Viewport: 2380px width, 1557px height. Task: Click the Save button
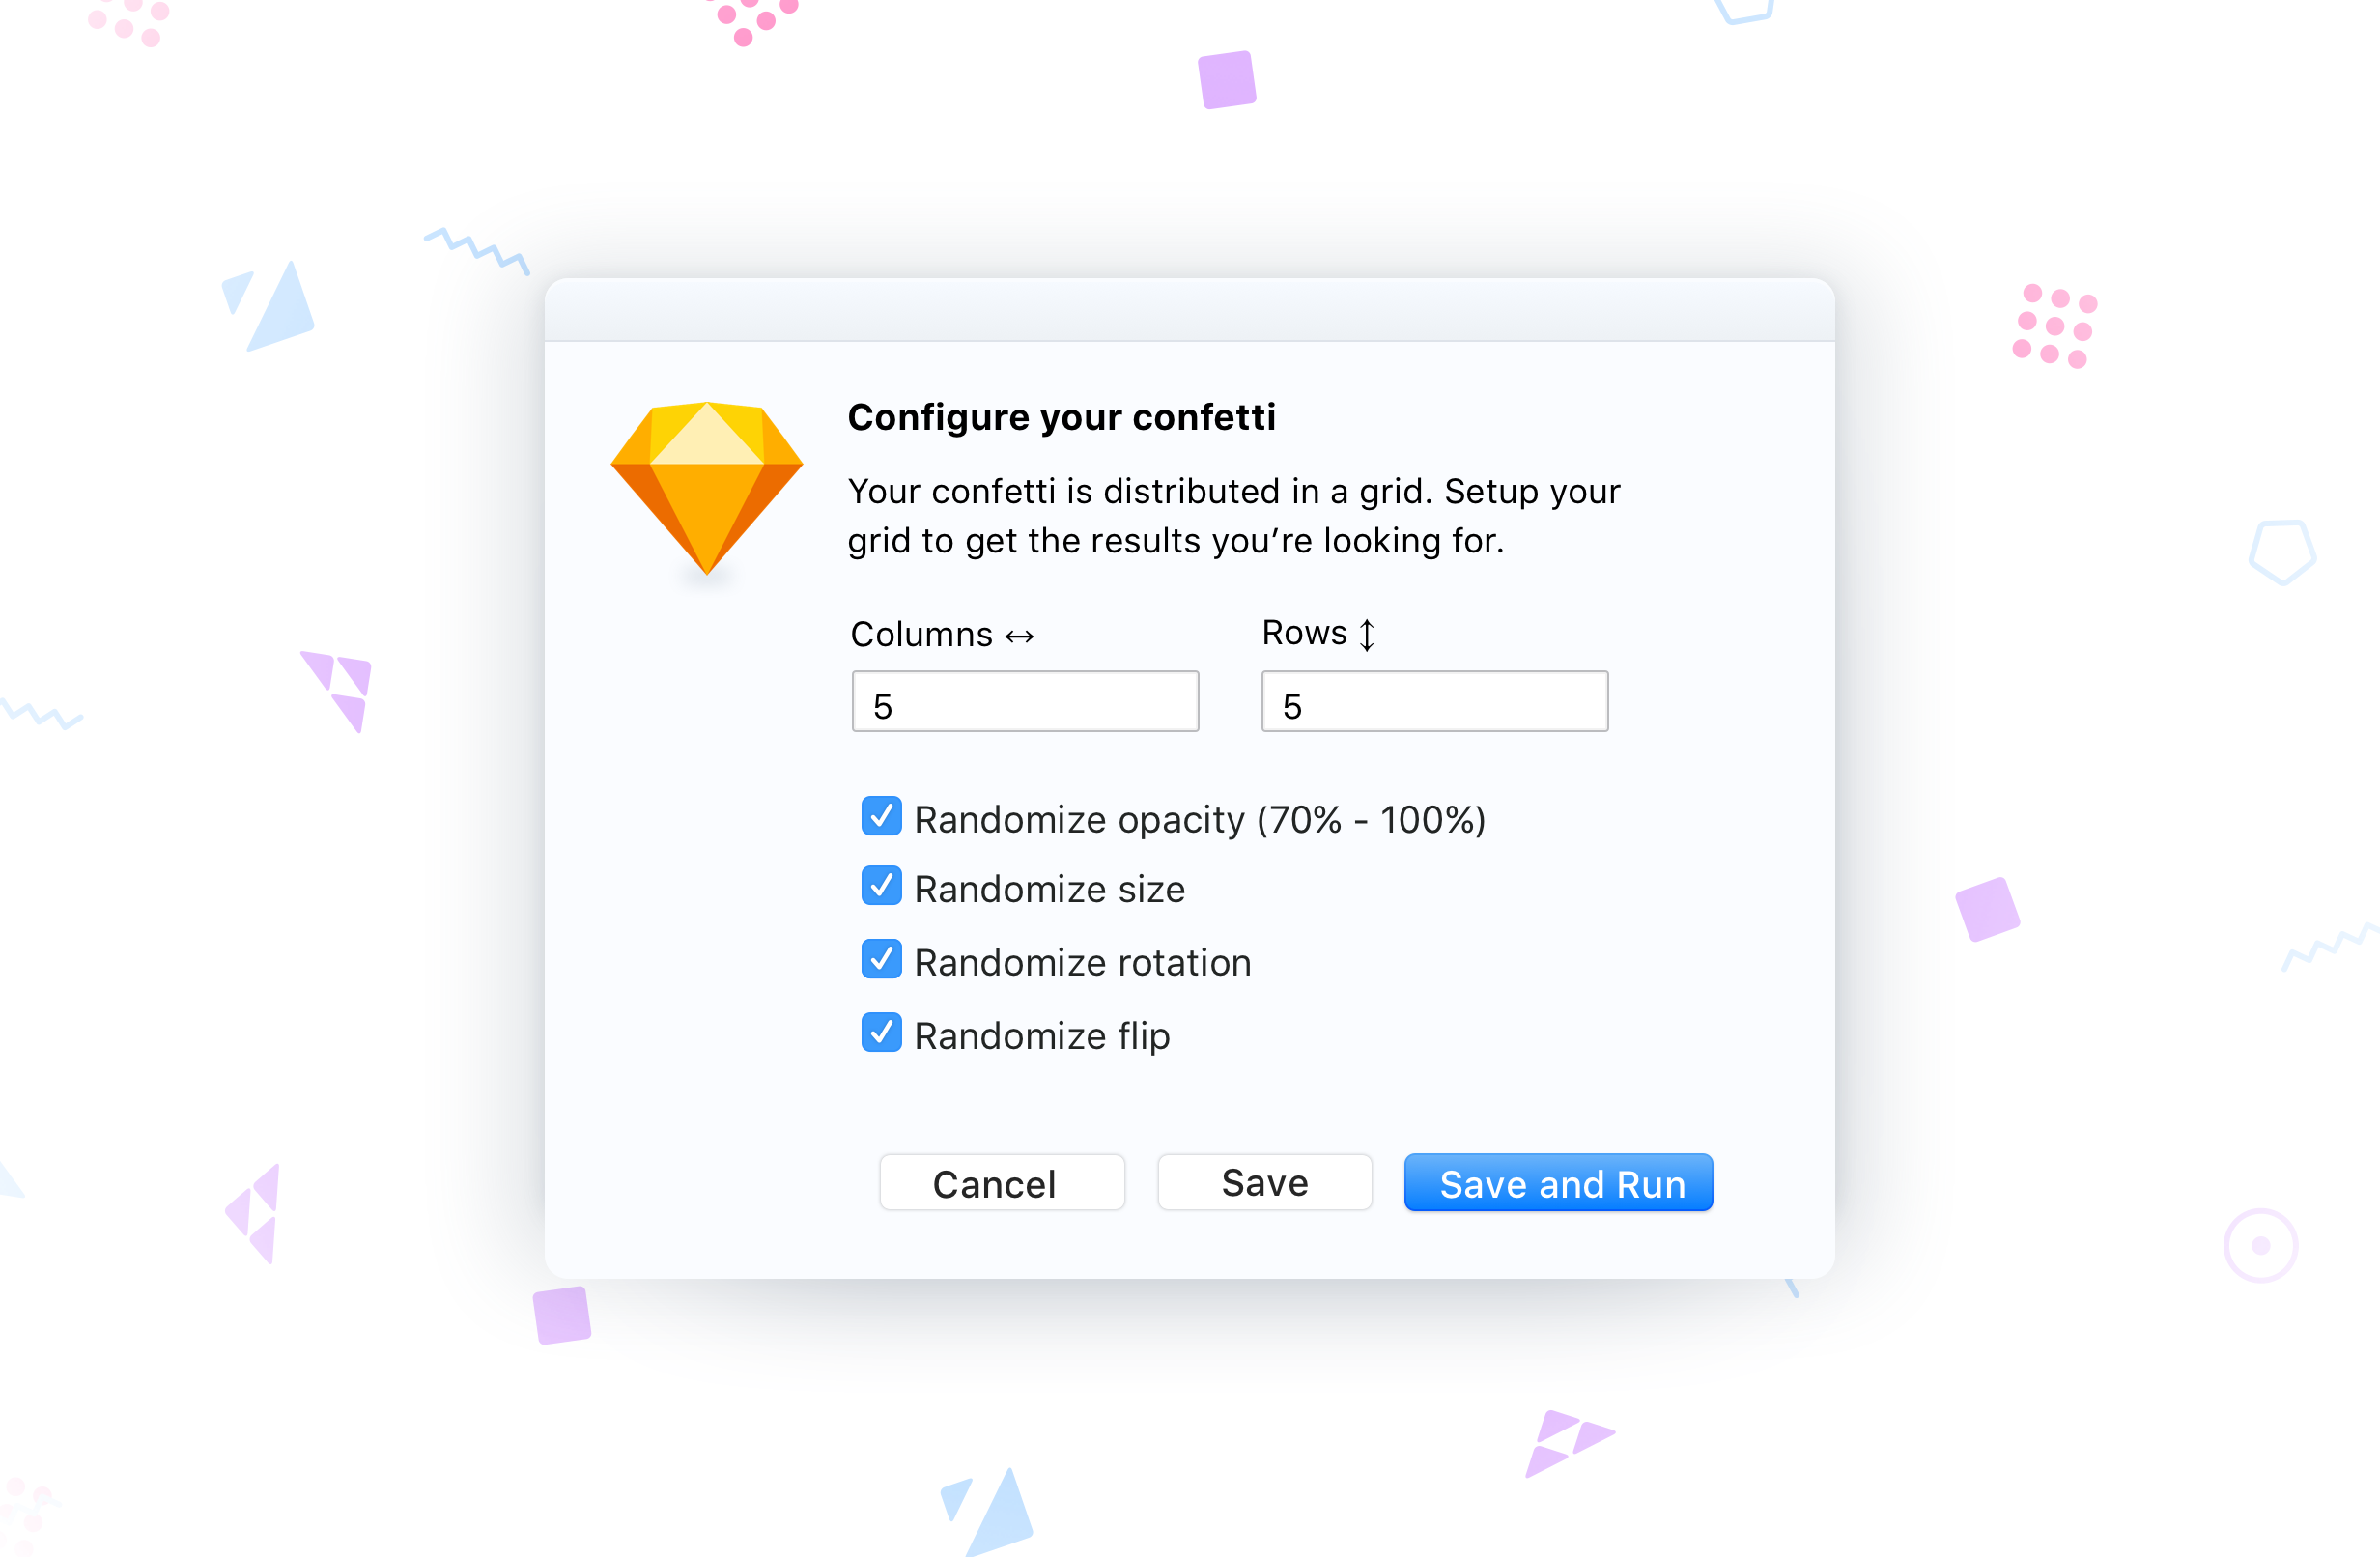(1261, 1181)
